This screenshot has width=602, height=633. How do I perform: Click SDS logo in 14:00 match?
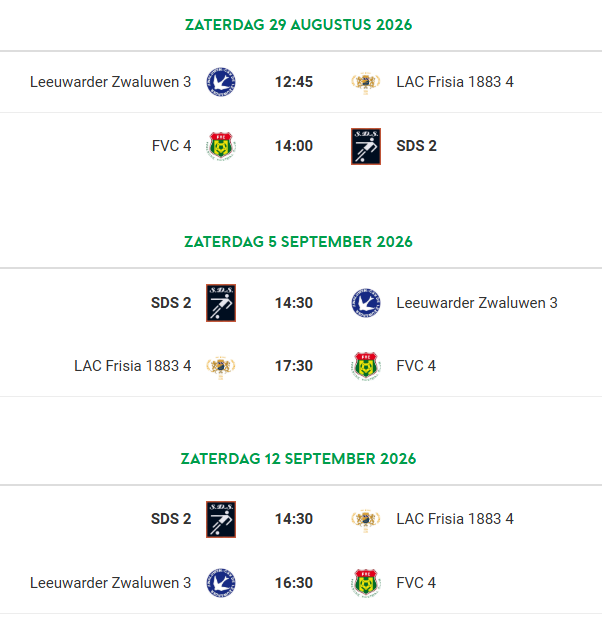[x=366, y=147]
